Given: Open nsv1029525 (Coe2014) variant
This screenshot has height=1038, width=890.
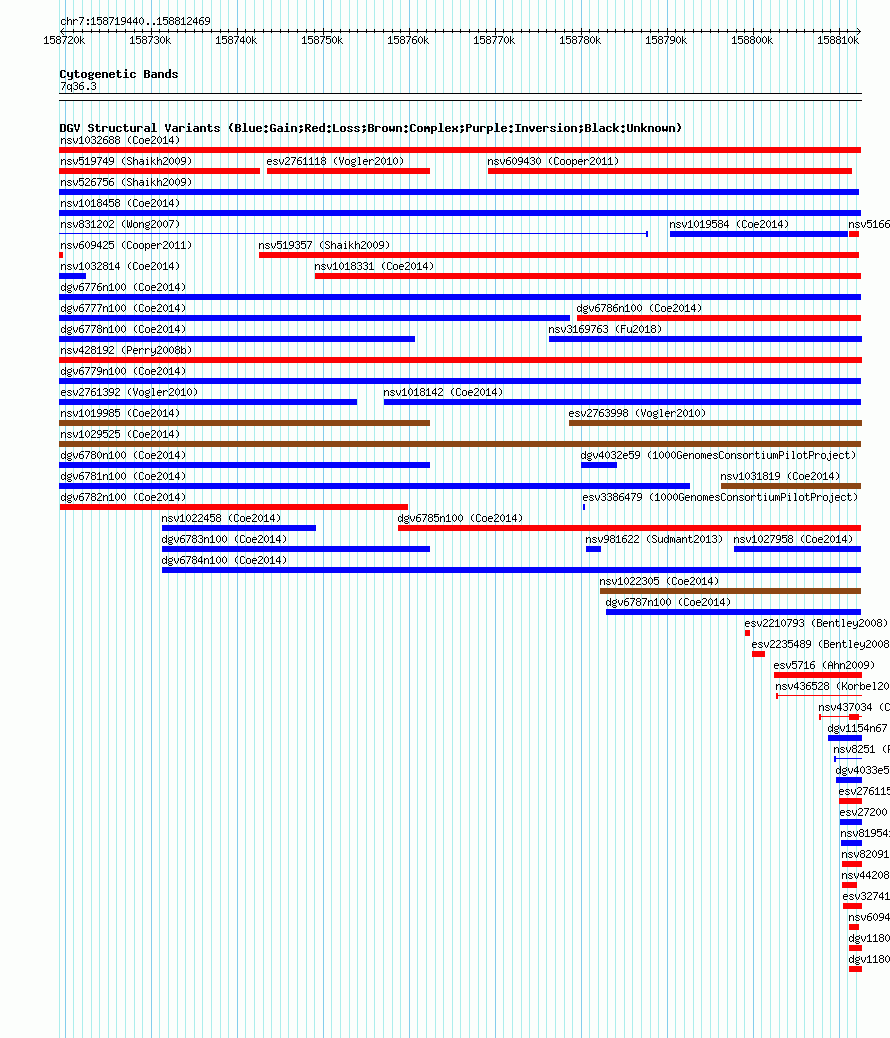Looking at the screenshot, I should pos(120,435).
